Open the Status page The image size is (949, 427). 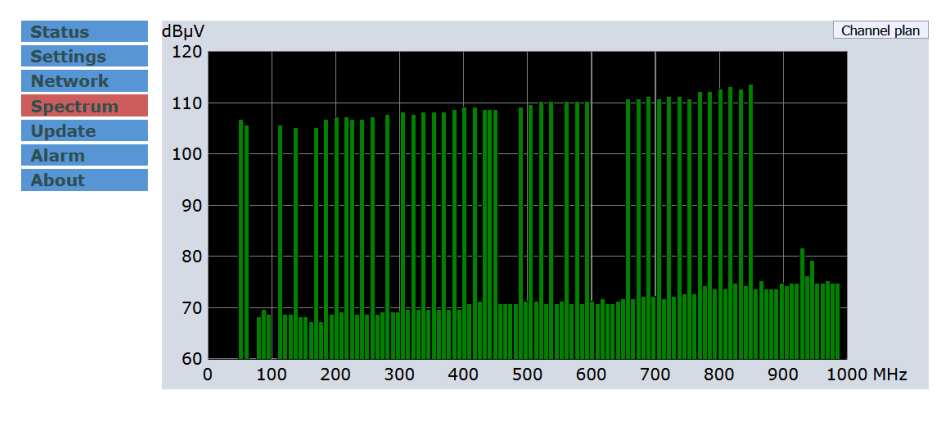tap(84, 31)
